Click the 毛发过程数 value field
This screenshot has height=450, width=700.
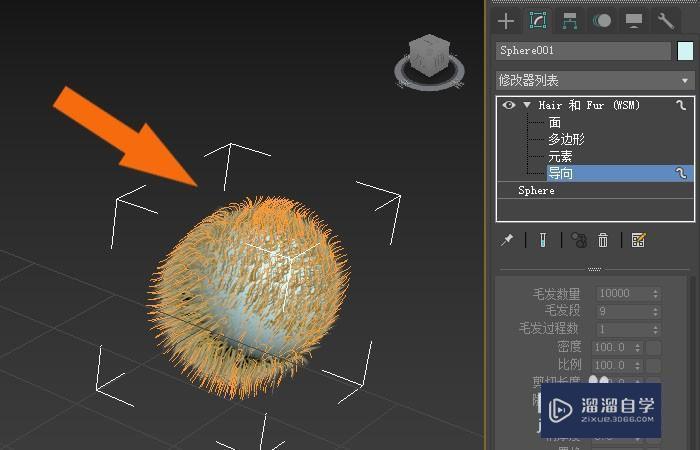coord(624,329)
